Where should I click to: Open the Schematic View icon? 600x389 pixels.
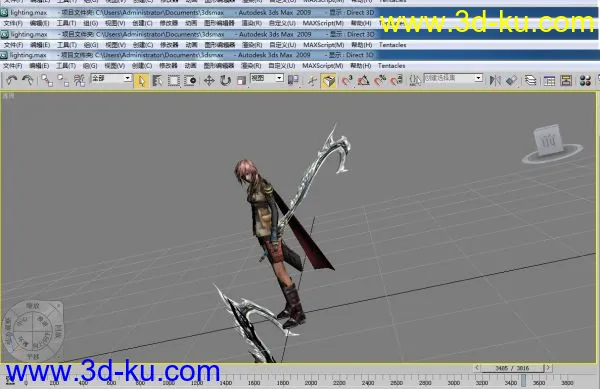pyautogui.click(x=566, y=81)
